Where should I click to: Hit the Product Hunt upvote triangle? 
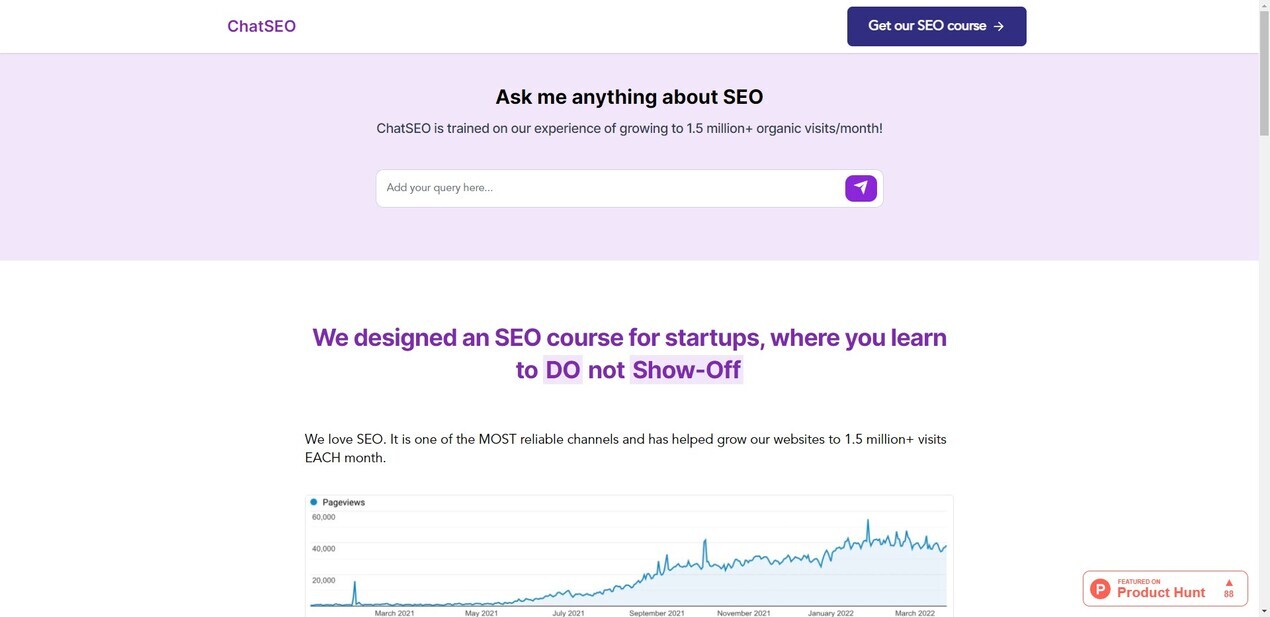click(1229, 583)
